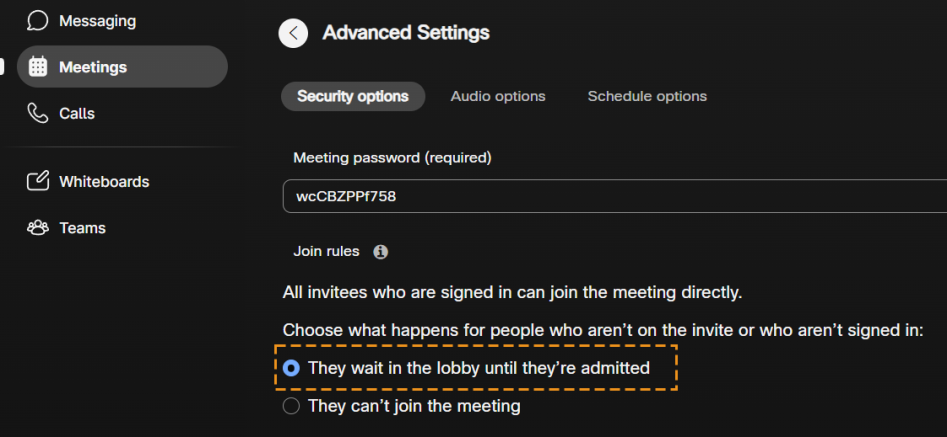Click the Whiteboards pencil icon
947x437 pixels.
point(38,181)
